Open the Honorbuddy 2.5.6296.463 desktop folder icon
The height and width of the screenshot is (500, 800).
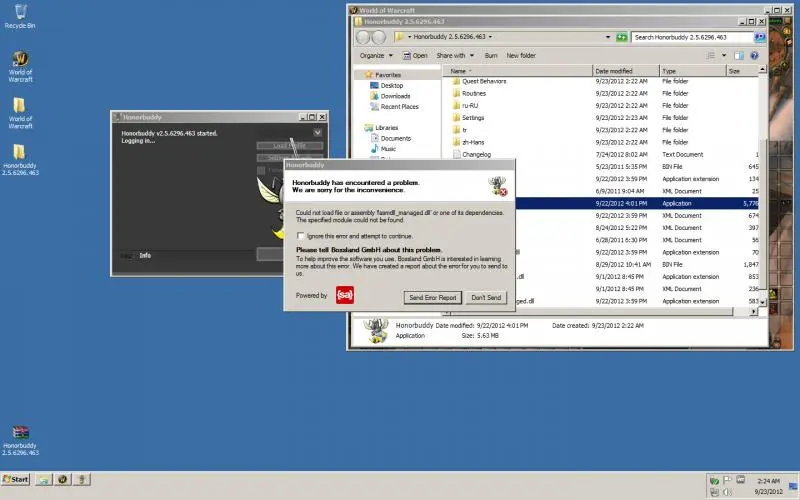pyautogui.click(x=20, y=160)
